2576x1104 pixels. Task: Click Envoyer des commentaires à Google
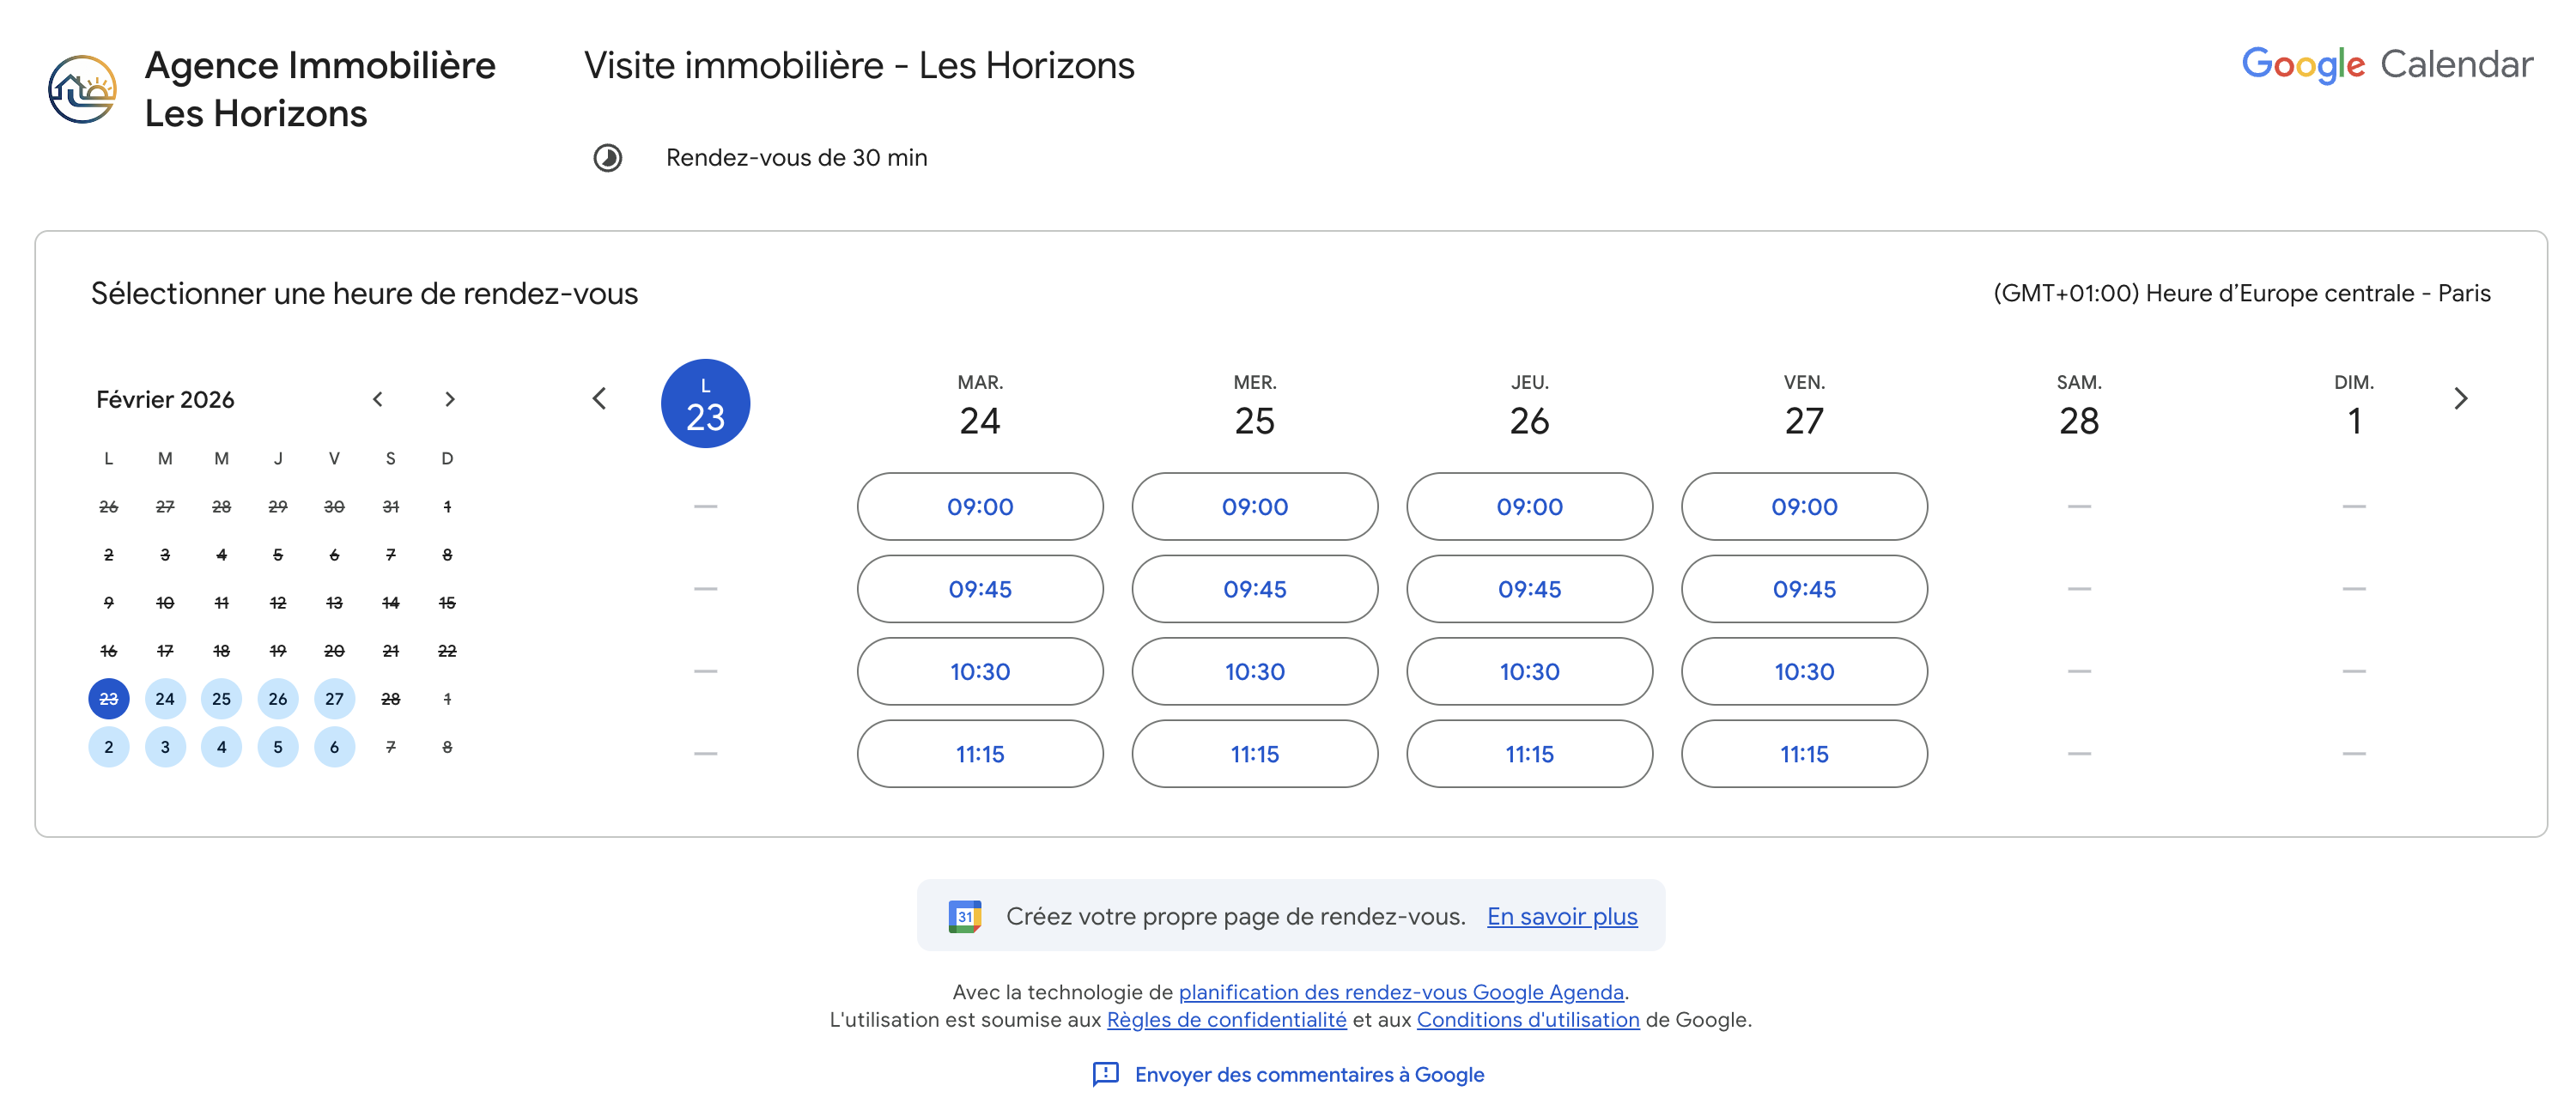[1309, 1074]
